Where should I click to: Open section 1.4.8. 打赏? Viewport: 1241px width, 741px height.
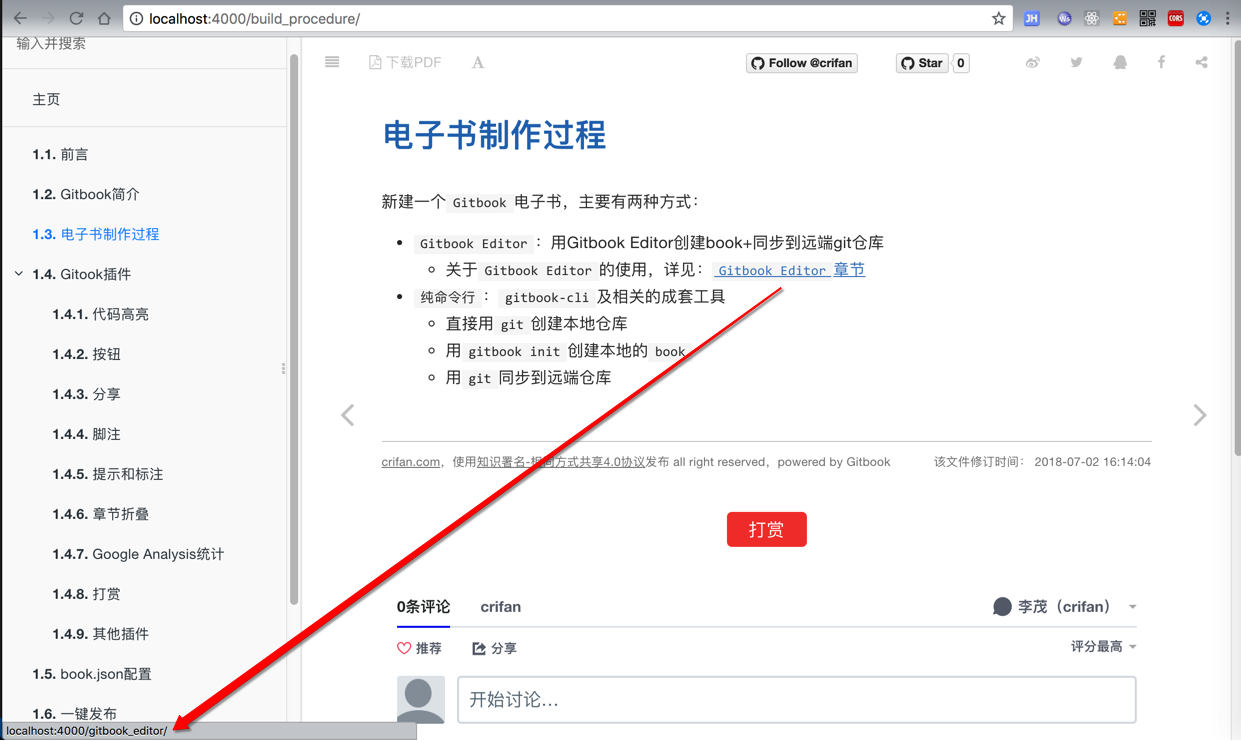[x=86, y=594]
